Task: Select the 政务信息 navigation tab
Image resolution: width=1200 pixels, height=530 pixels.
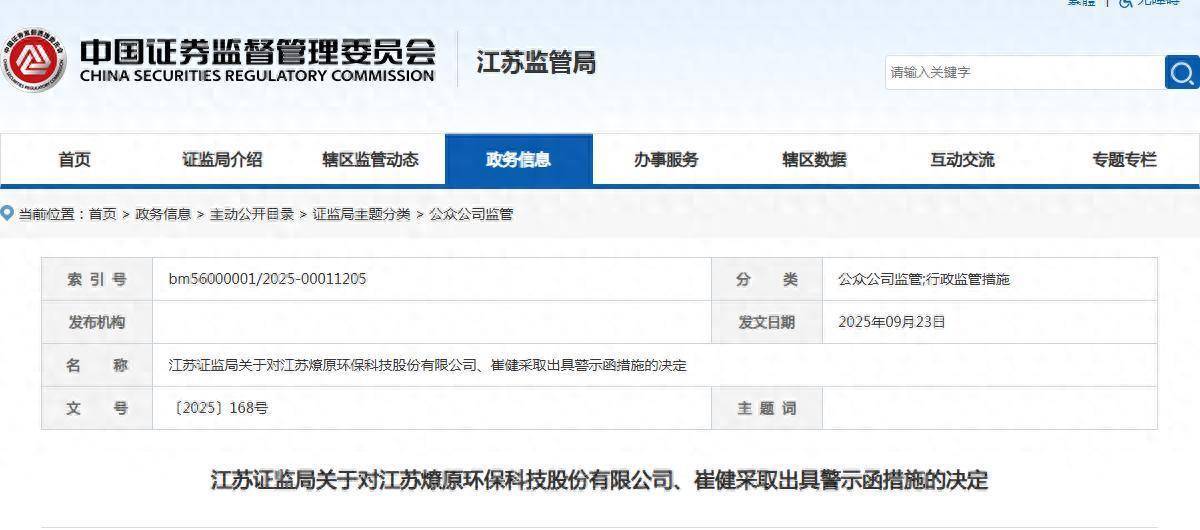Action: (519, 159)
